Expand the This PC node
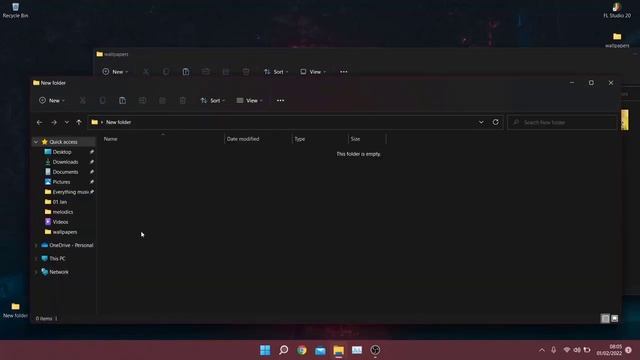Screen dimensions: 640x360 36,259
